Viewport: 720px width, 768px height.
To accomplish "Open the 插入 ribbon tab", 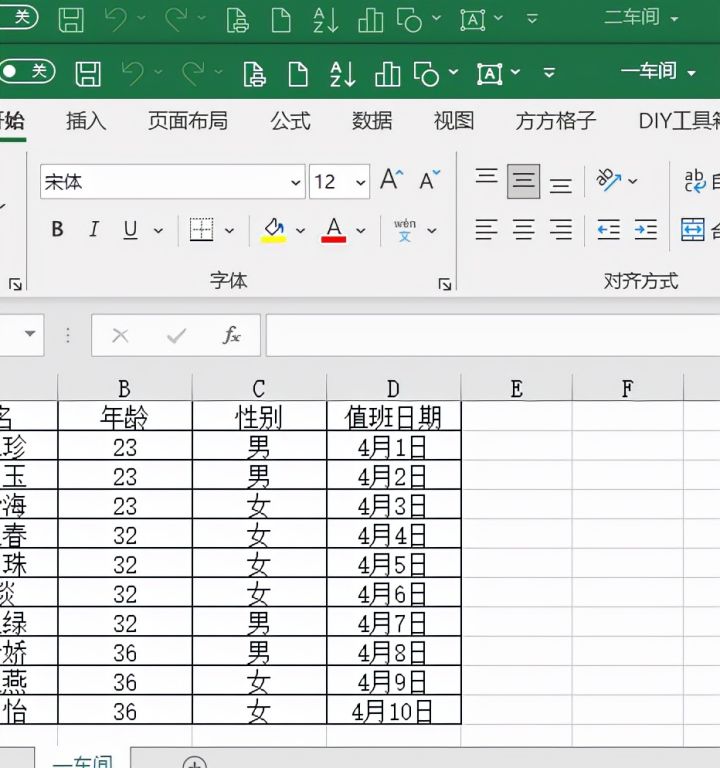I will pyautogui.click(x=86, y=120).
